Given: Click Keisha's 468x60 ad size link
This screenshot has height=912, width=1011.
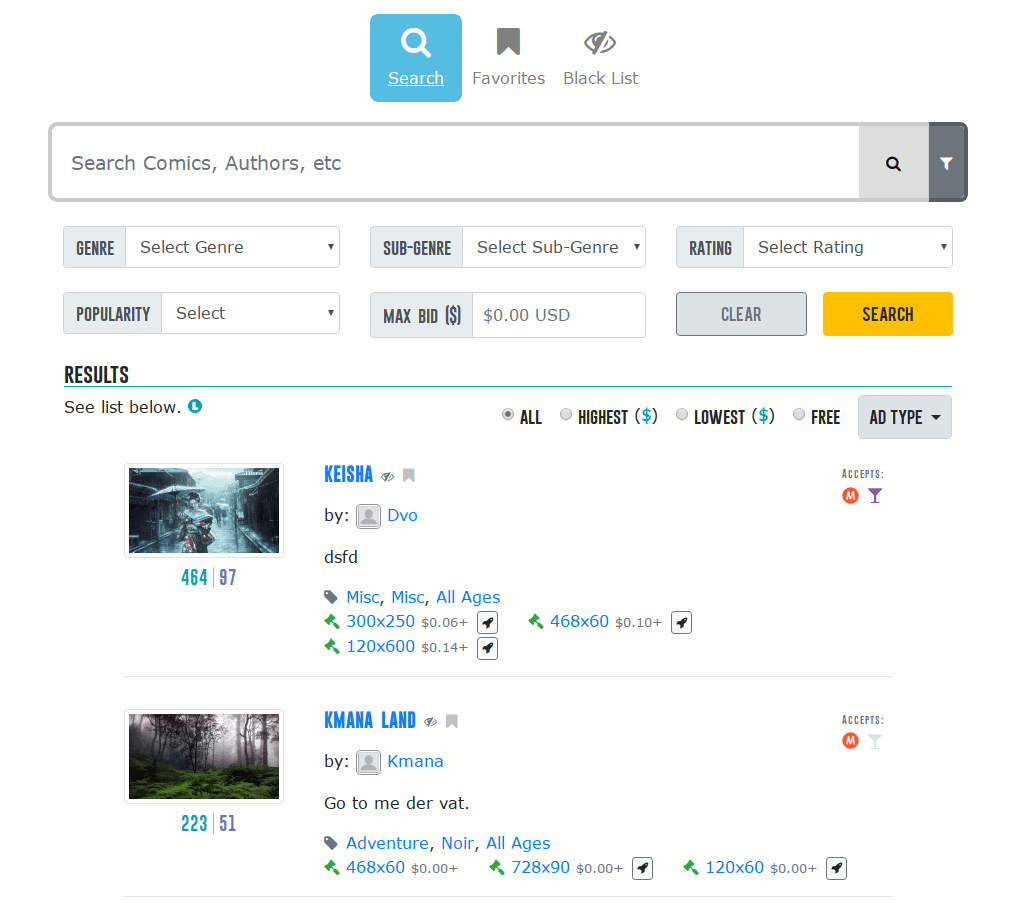Looking at the screenshot, I should [x=579, y=621].
